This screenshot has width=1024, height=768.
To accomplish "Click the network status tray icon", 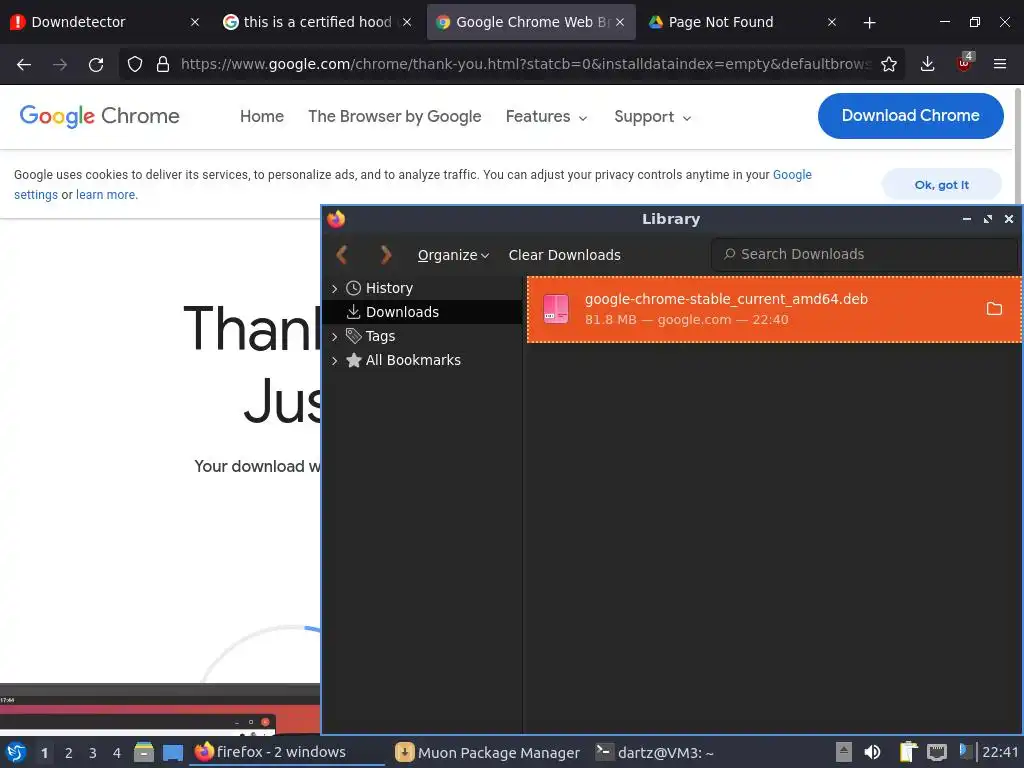I will 936,752.
